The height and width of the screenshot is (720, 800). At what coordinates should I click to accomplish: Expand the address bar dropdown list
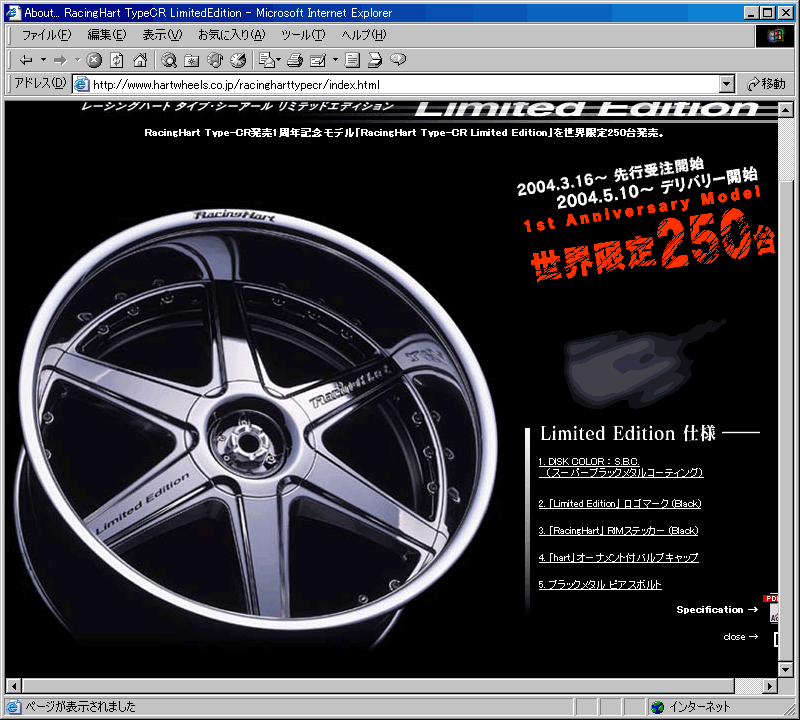(x=727, y=84)
